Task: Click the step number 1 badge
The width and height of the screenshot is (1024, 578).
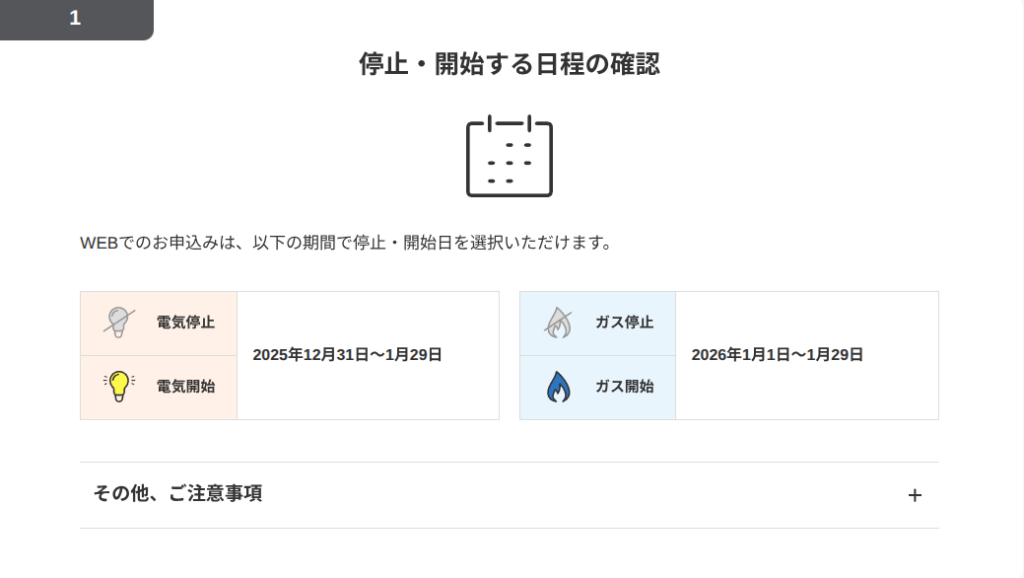Action: [x=75, y=18]
